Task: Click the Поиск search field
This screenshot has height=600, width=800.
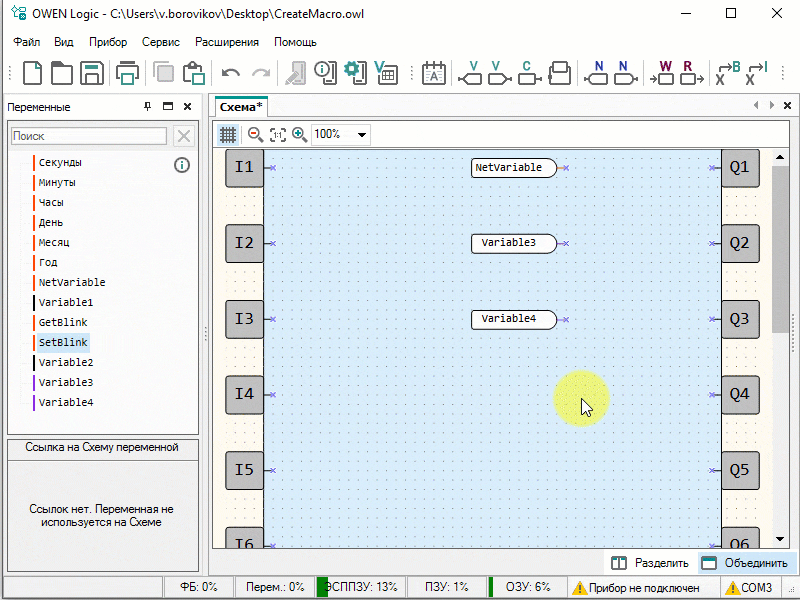Action: (89, 136)
